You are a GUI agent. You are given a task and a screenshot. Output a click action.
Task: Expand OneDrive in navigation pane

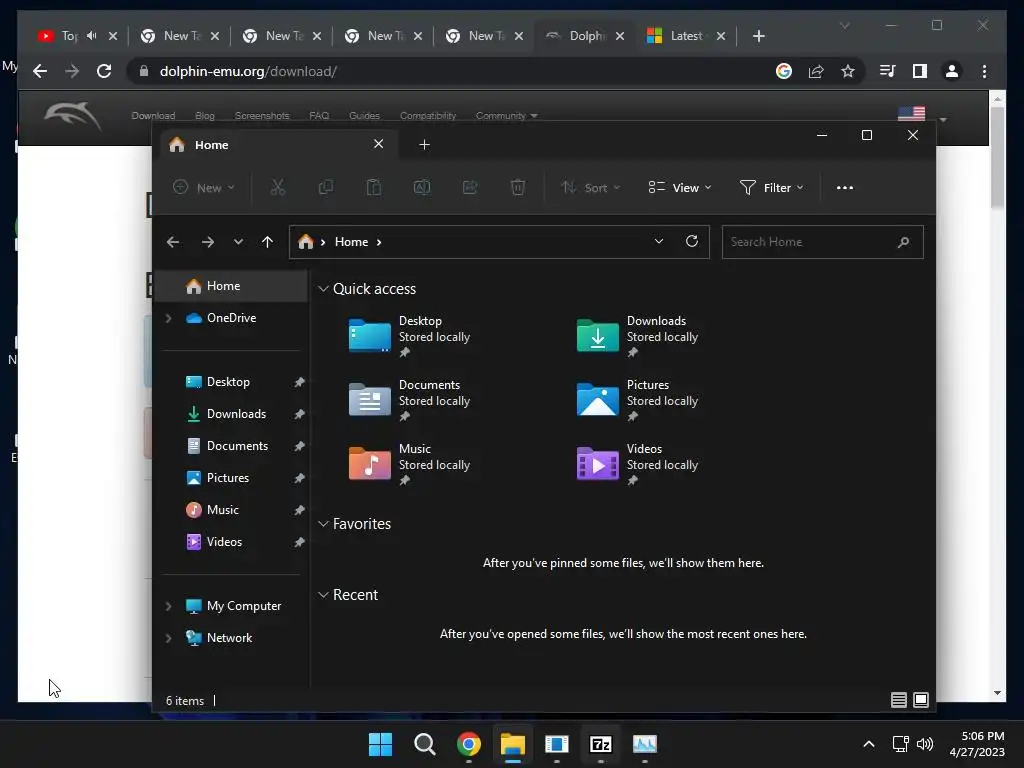tap(168, 318)
